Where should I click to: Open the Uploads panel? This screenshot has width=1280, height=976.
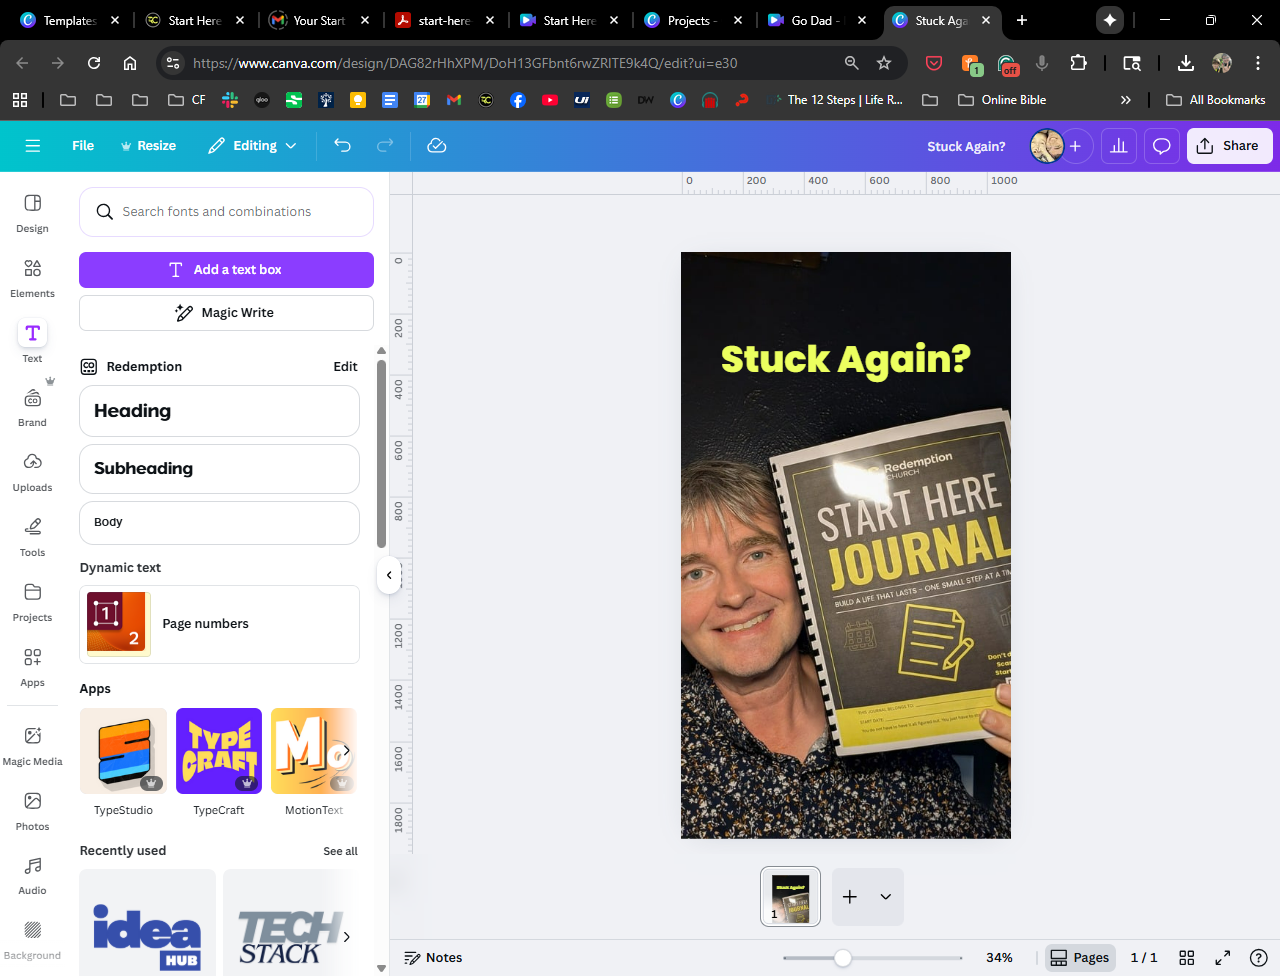[32, 472]
